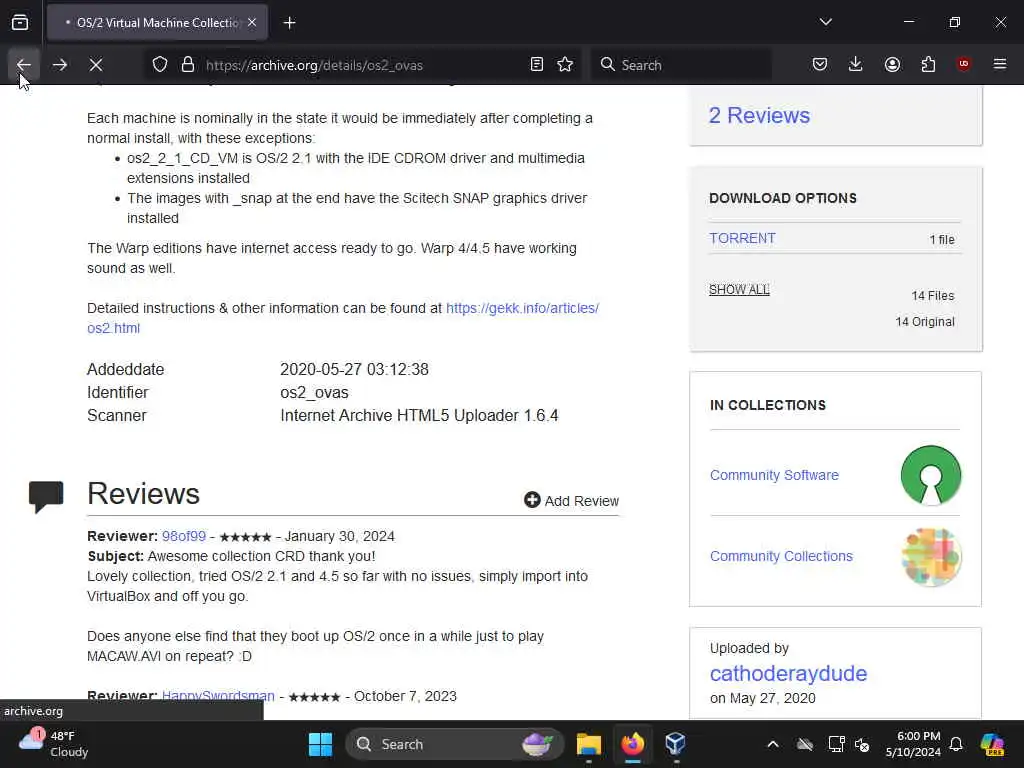Click the Add Review button
This screenshot has width=1024, height=768.
click(571, 500)
